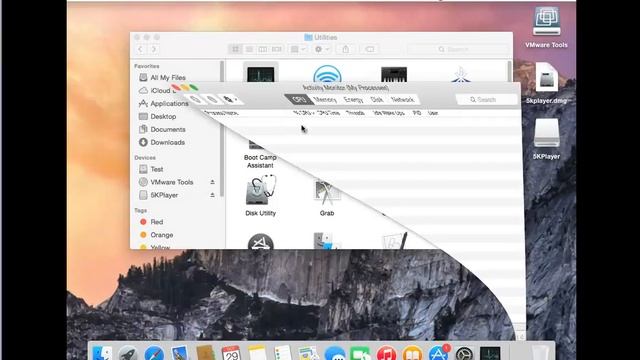Open iTunes music note icon in Dock
Viewport: 640px width, 360px height.
386,353
